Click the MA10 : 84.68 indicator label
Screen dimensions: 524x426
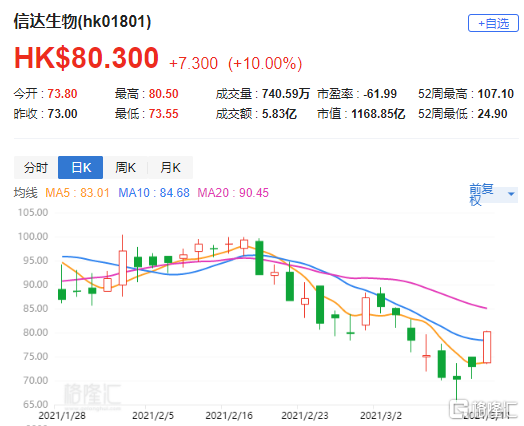tap(154, 193)
